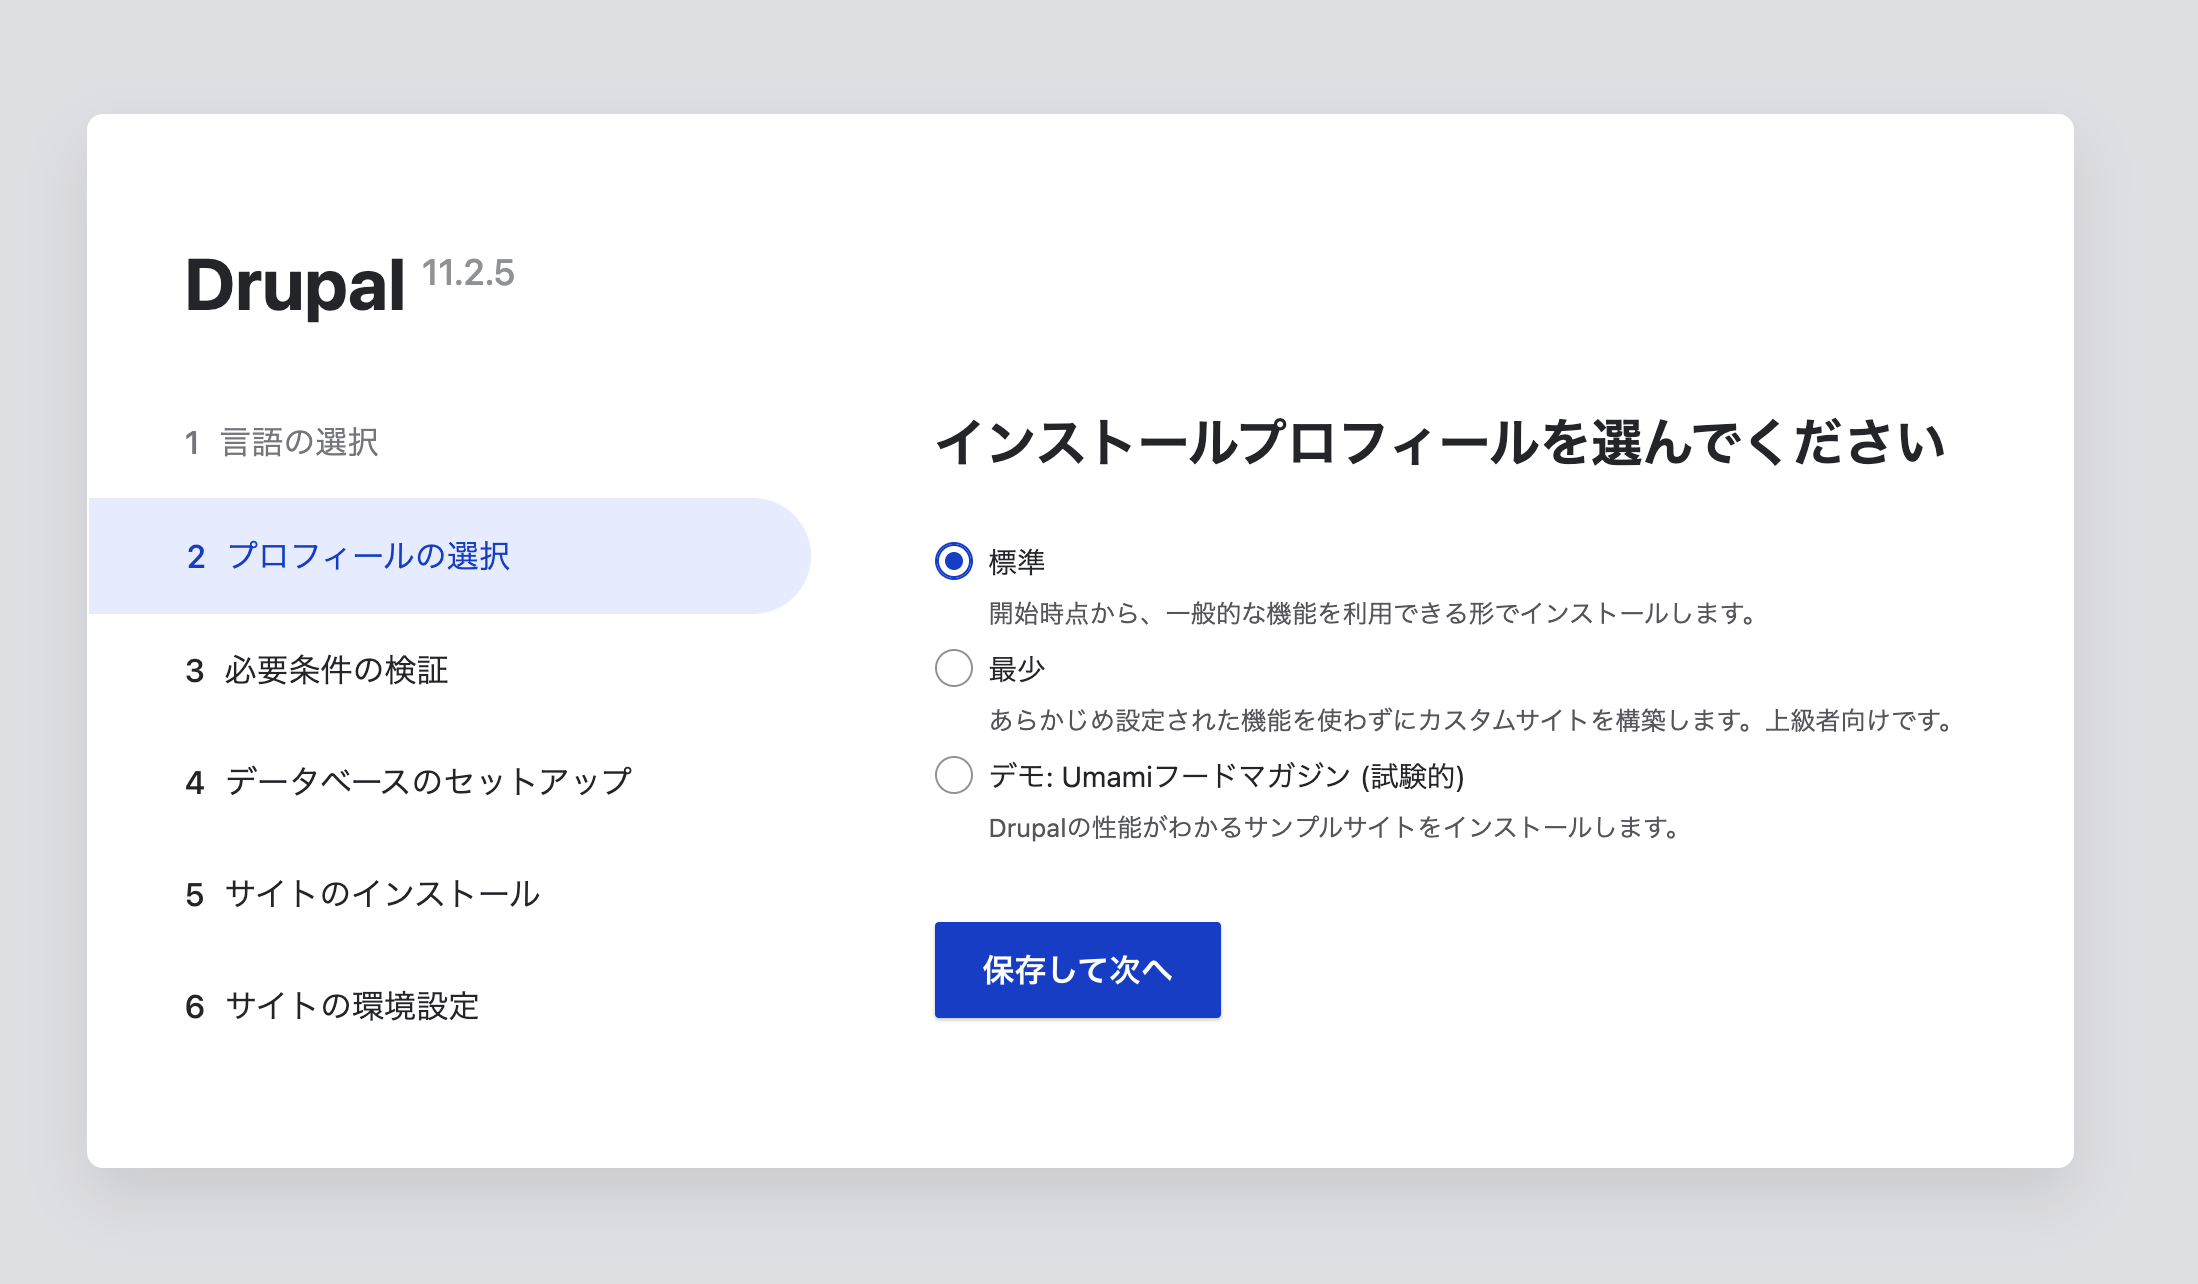Click the 保存して次へ button
This screenshot has width=2198, height=1284.
coord(1077,969)
